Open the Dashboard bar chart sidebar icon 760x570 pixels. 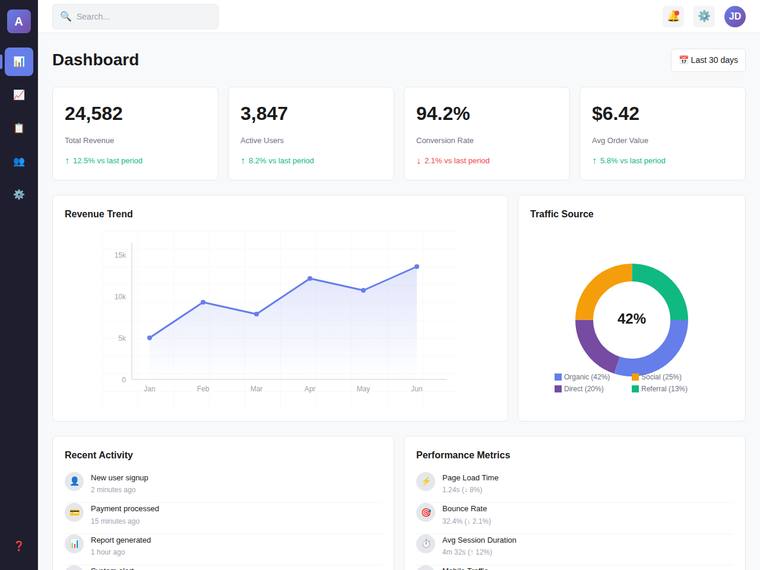(x=19, y=62)
